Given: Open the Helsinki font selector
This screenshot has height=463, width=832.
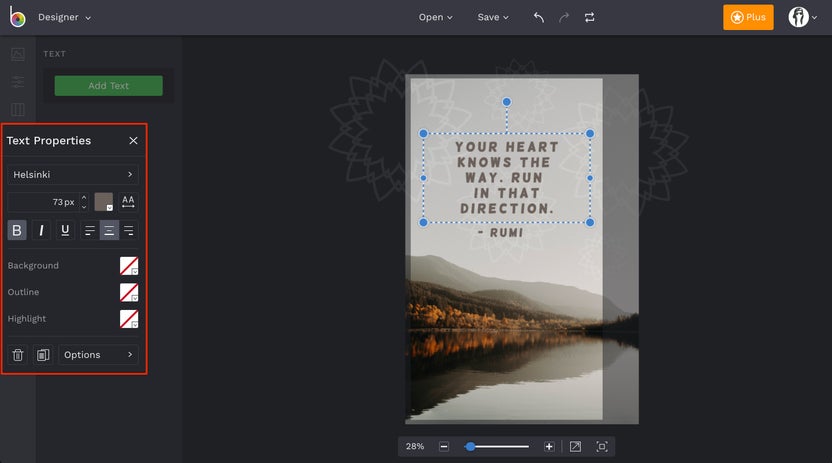Looking at the screenshot, I should [73, 174].
